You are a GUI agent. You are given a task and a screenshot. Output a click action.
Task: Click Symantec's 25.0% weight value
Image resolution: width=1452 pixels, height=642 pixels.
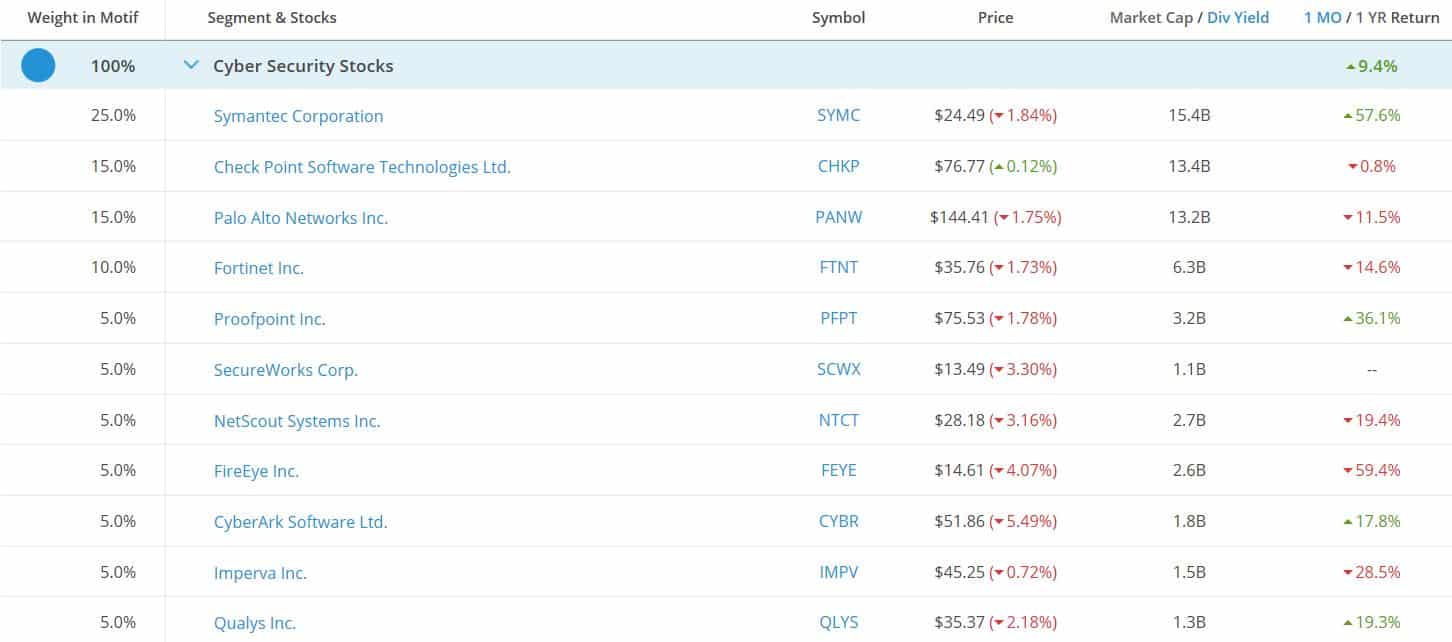tap(113, 115)
